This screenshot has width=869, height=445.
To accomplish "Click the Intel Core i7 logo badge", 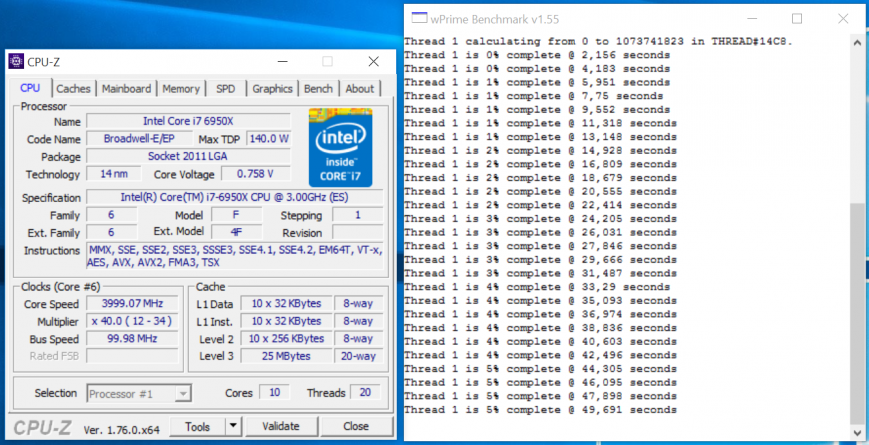I will click(340, 147).
